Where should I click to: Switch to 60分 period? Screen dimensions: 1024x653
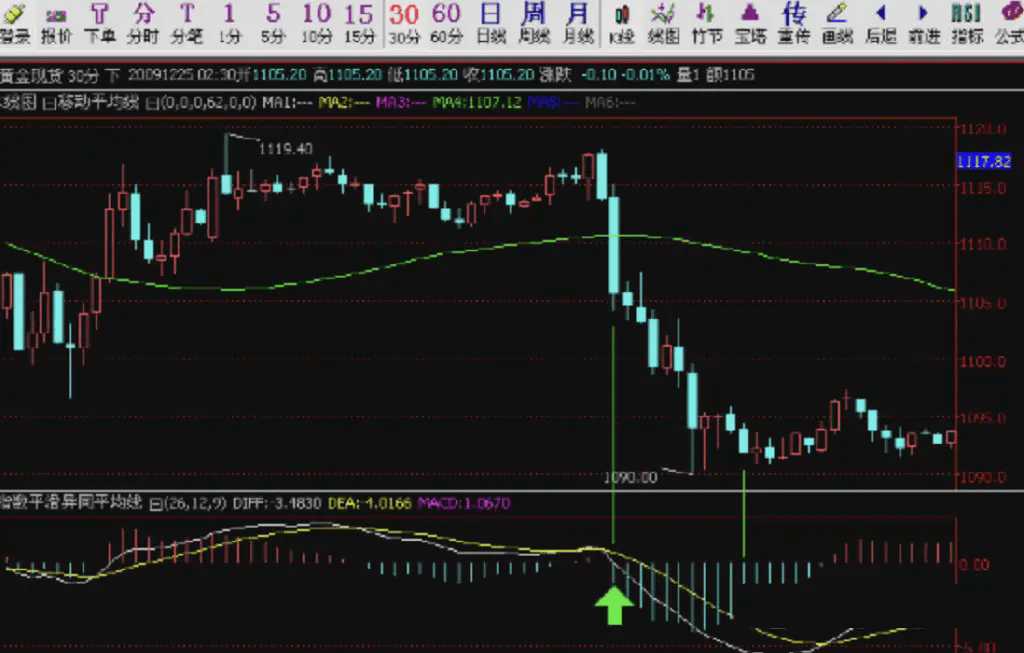tap(447, 23)
